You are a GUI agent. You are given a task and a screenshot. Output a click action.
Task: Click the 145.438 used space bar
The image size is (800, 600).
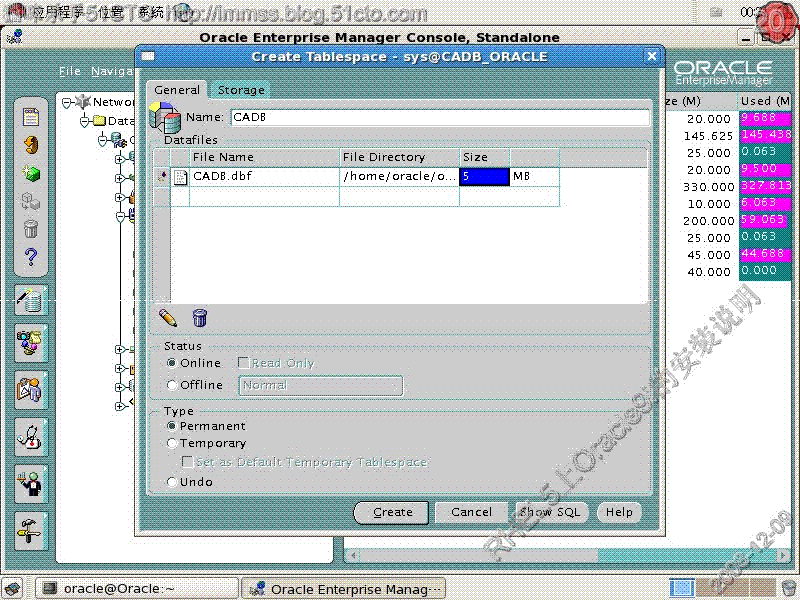766,135
